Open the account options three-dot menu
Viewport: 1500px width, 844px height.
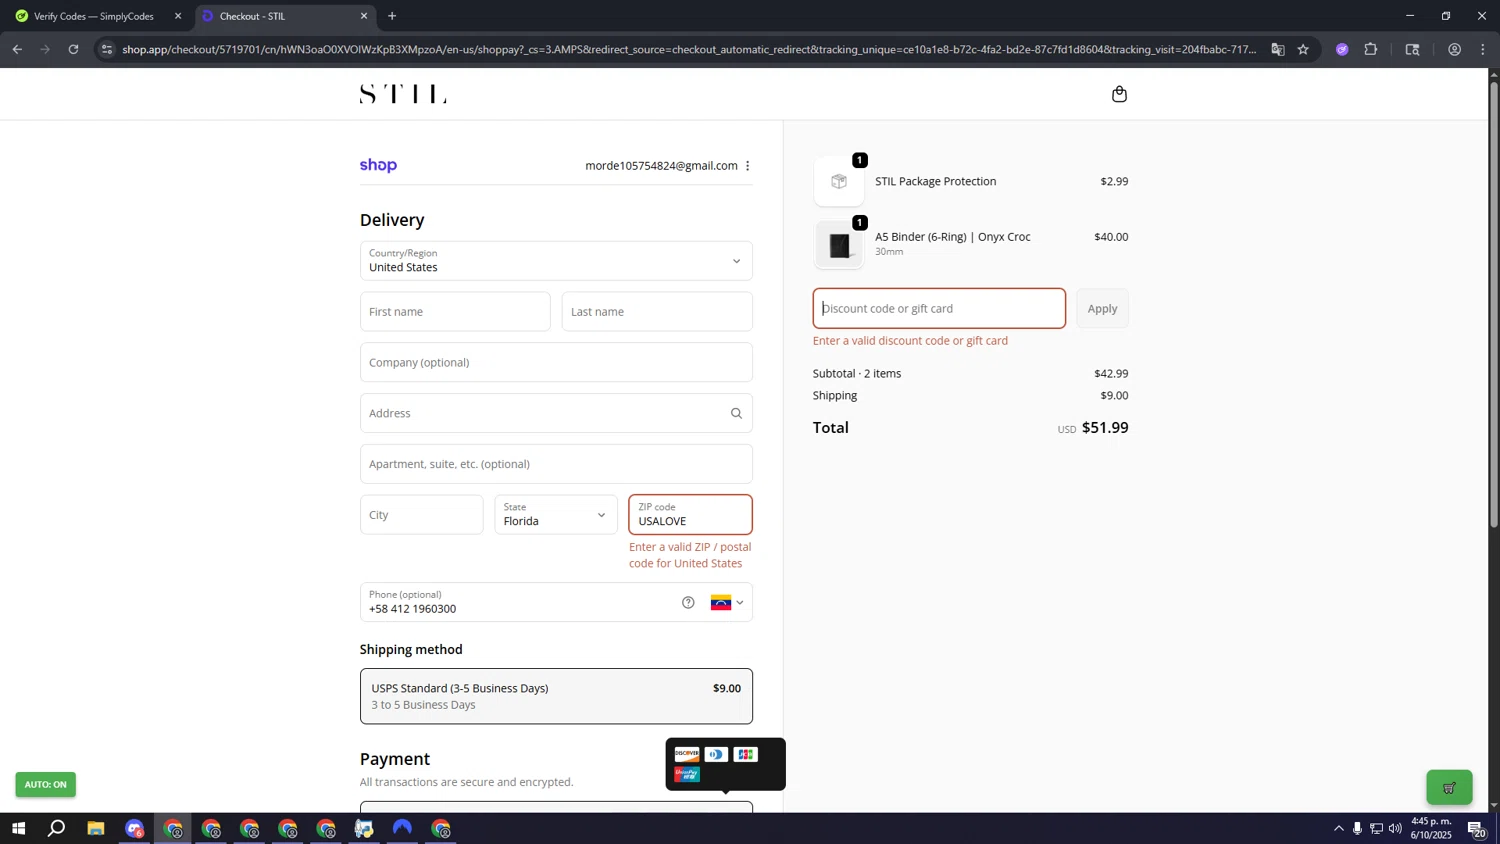(747, 166)
